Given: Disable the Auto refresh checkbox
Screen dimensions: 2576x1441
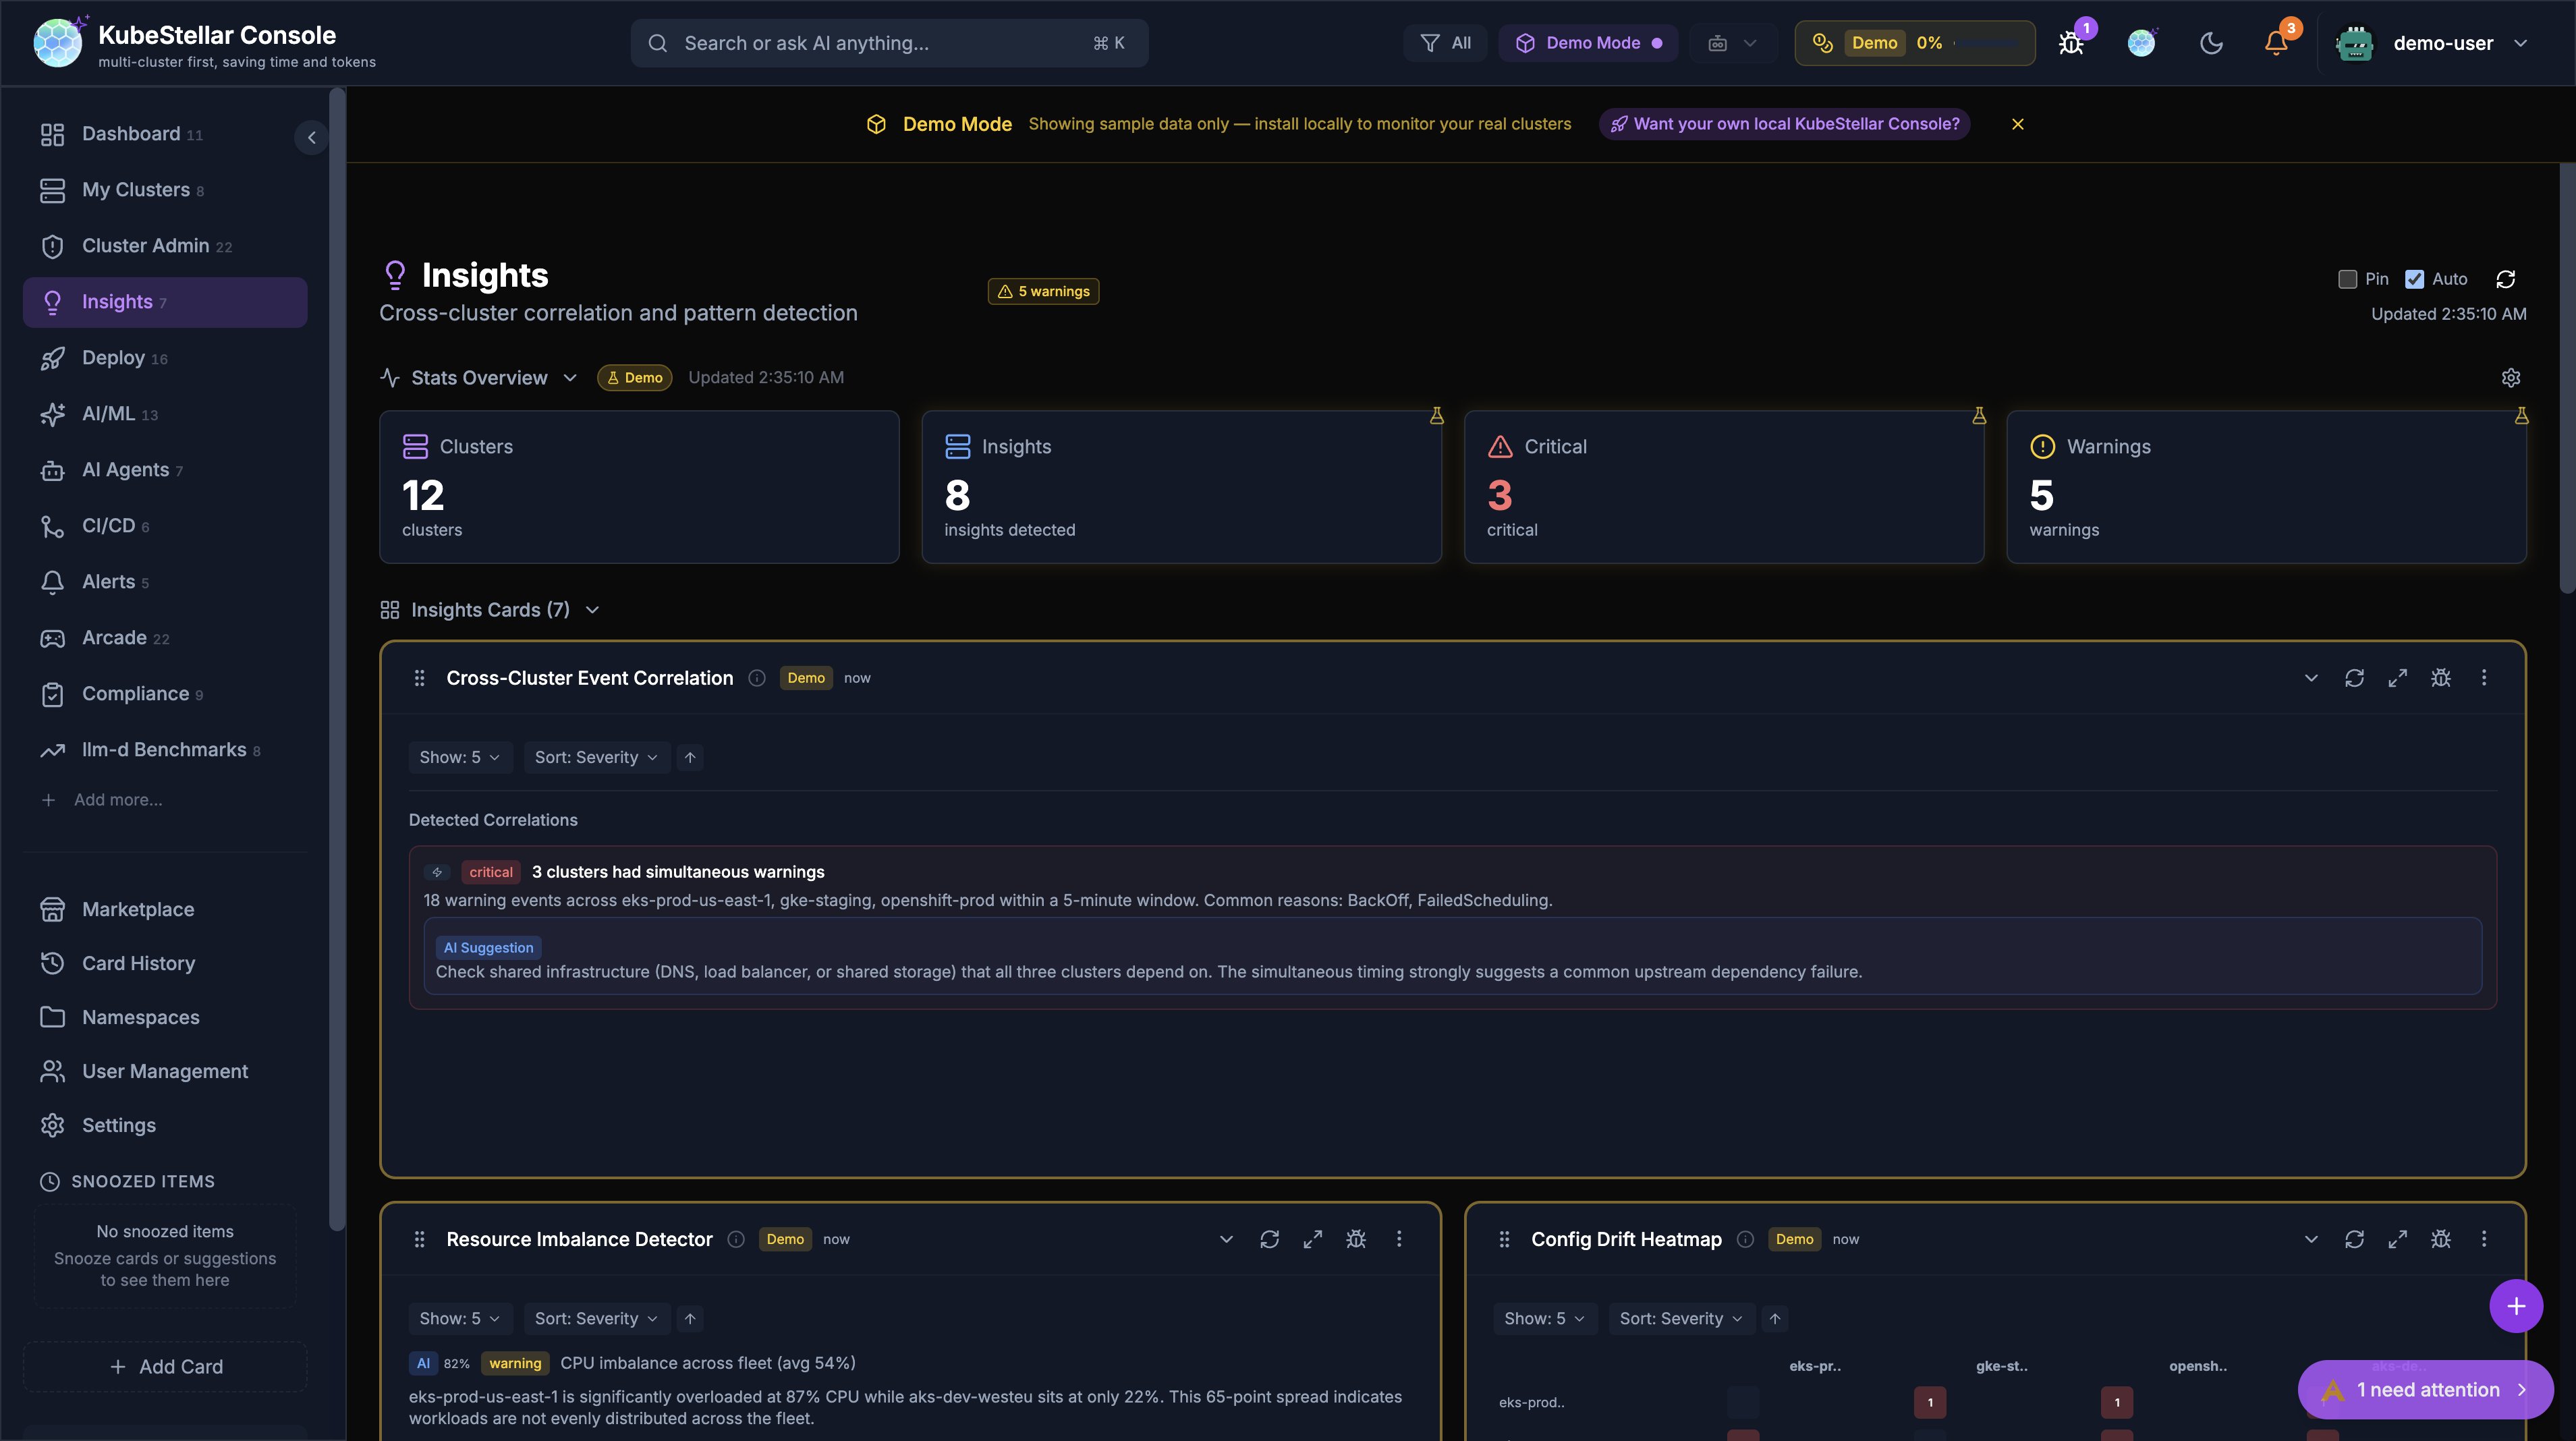Looking at the screenshot, I should tap(2416, 279).
